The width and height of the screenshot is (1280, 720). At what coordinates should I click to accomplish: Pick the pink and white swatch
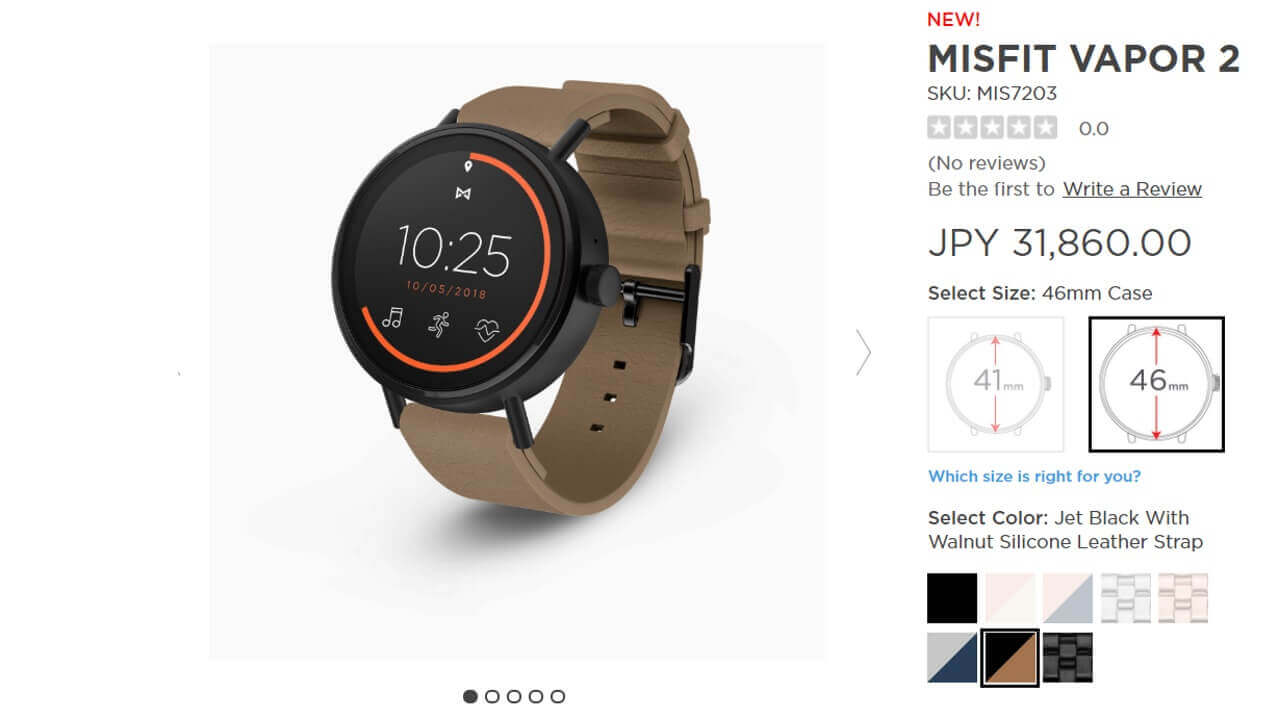click(x=1010, y=598)
